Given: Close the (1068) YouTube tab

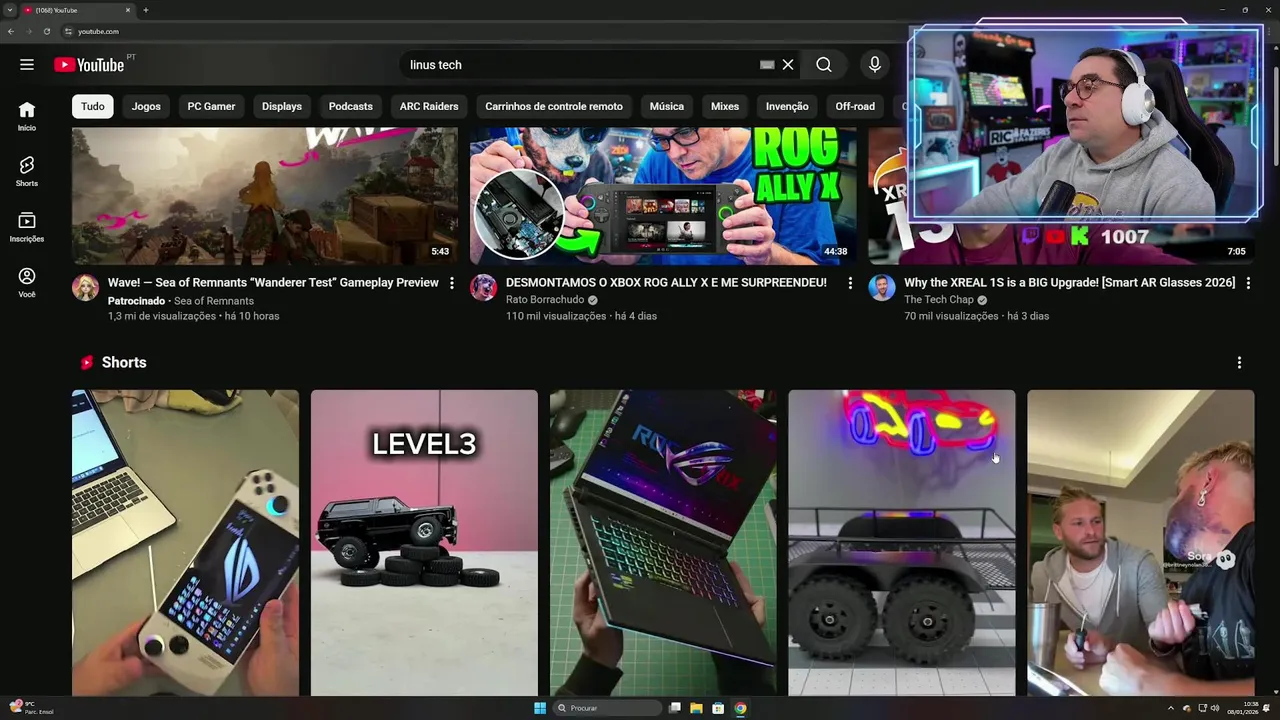Looking at the screenshot, I should [x=128, y=10].
